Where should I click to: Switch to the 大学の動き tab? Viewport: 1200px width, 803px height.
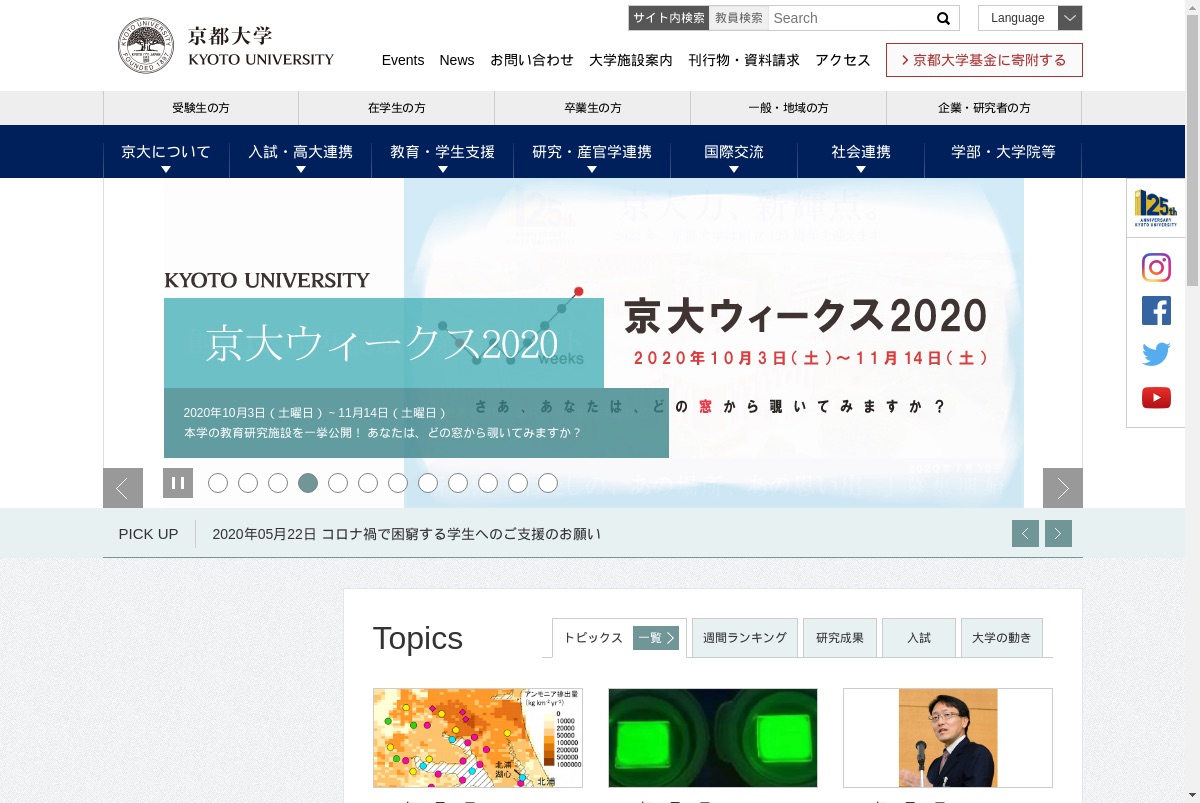pyautogui.click(x=1002, y=638)
